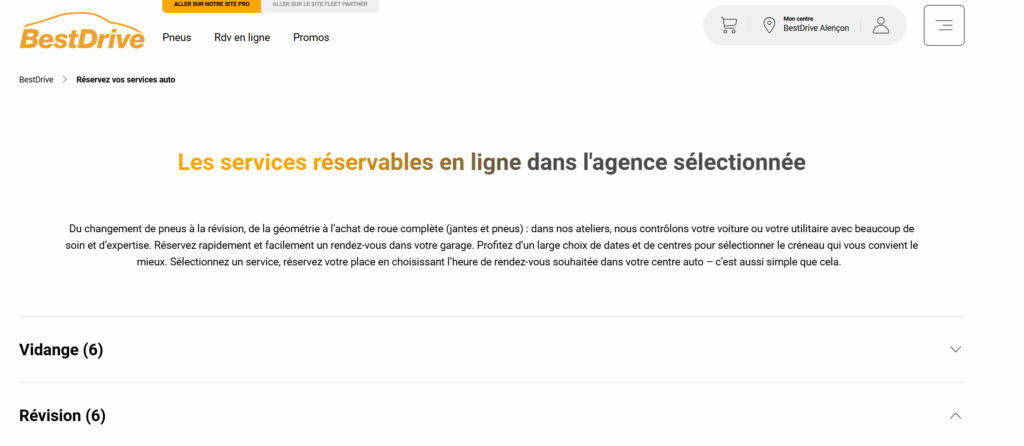Click the Révision (6) heading

62,416
